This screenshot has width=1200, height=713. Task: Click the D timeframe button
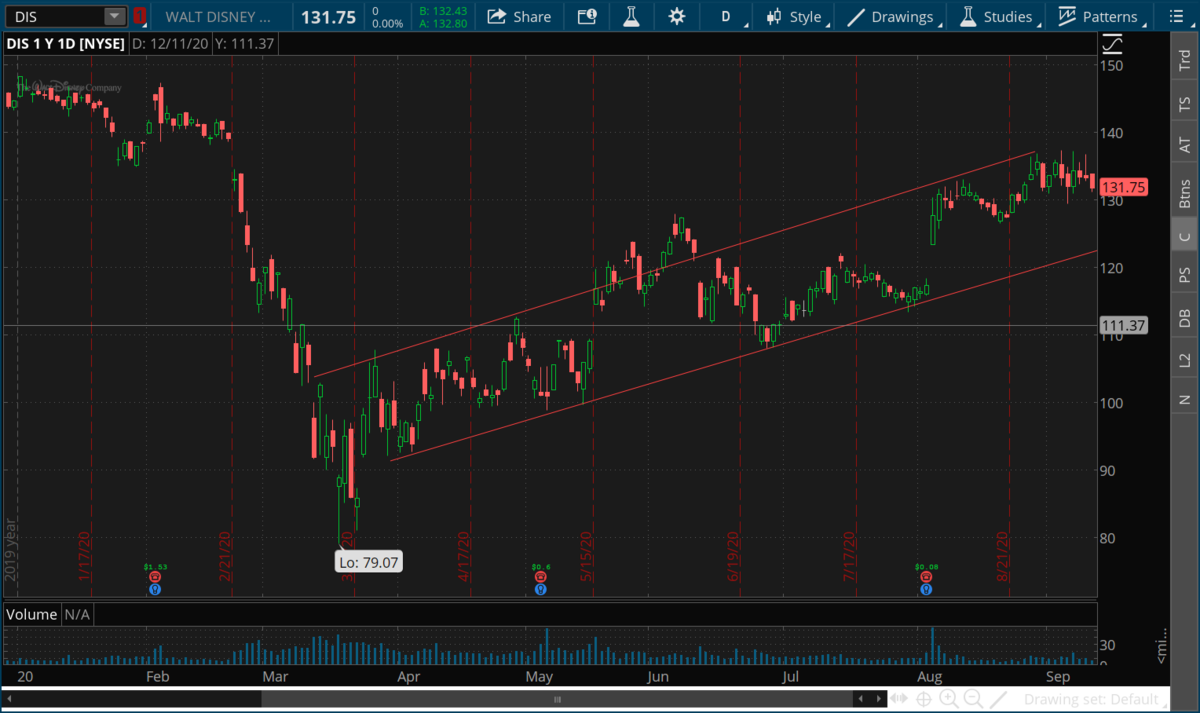coord(726,16)
